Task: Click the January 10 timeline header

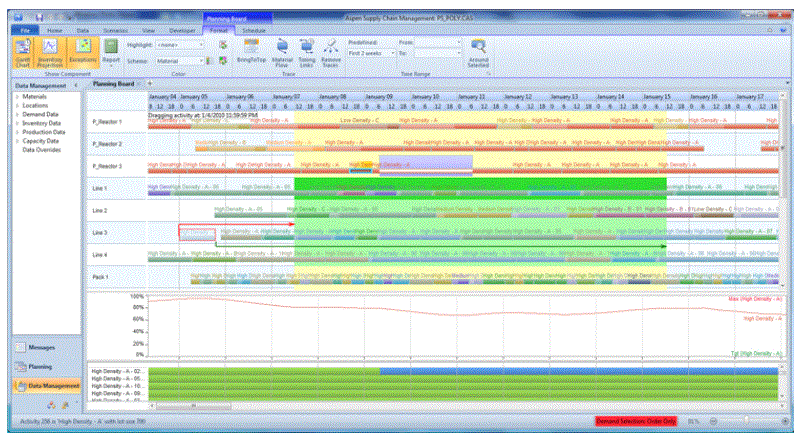Action: click(425, 97)
